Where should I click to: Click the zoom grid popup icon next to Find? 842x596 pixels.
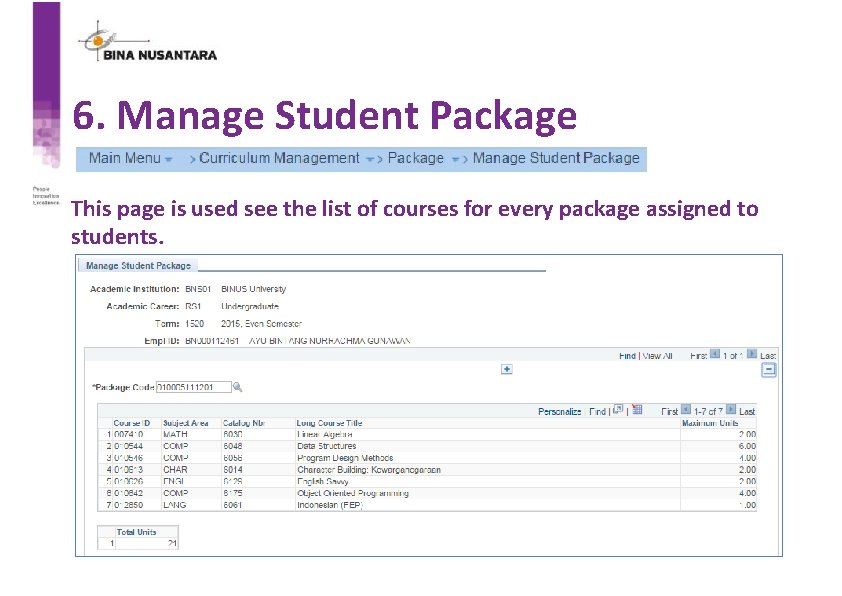(617, 409)
